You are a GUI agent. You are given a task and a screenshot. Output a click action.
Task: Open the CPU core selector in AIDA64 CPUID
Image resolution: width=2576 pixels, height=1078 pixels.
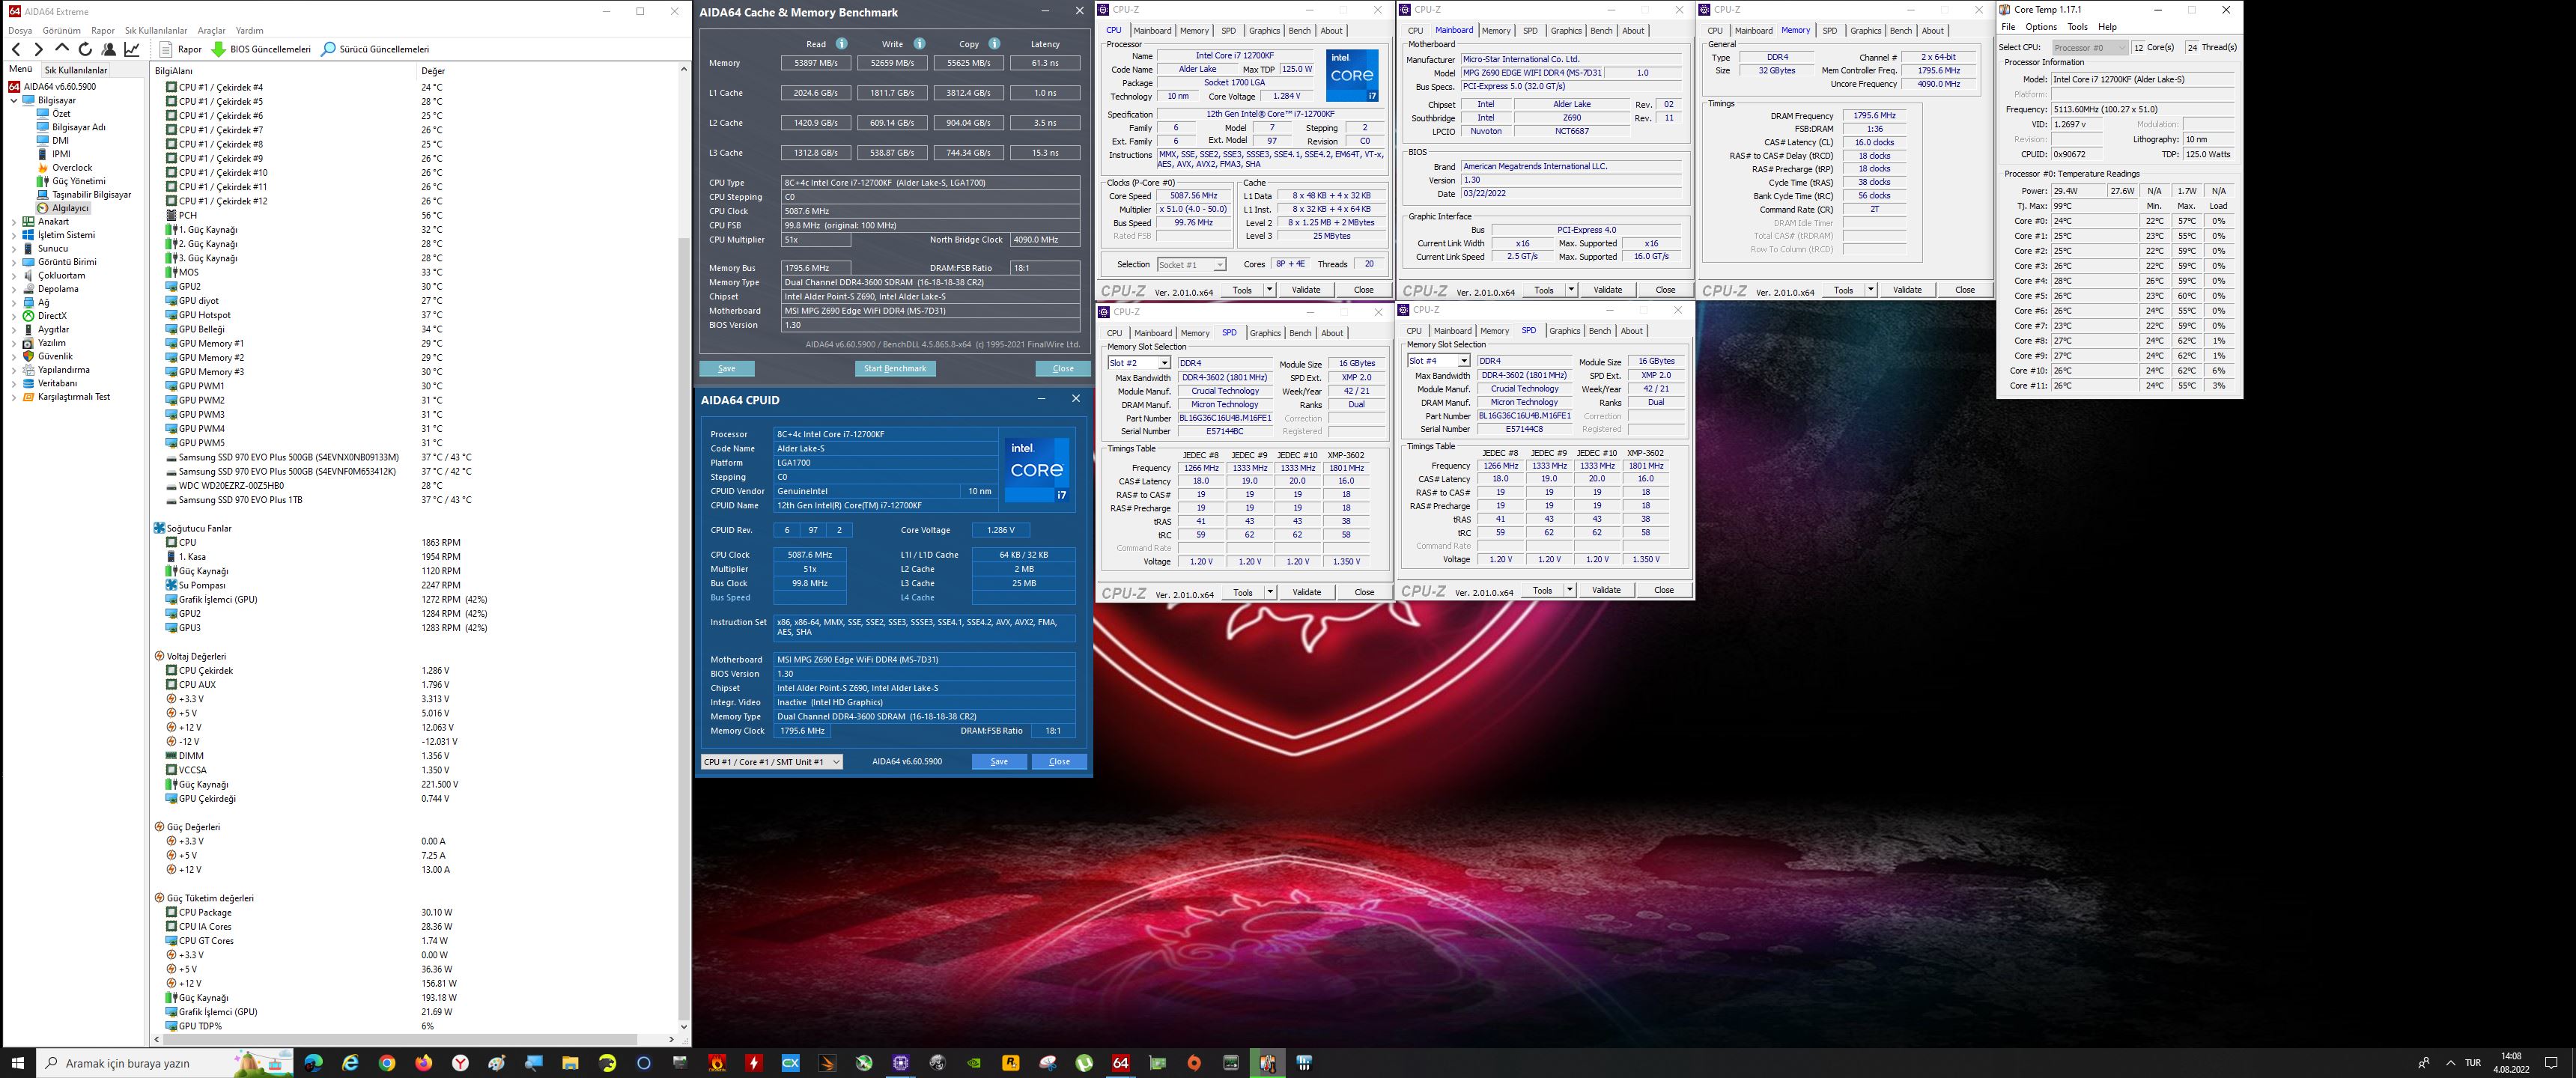772,762
